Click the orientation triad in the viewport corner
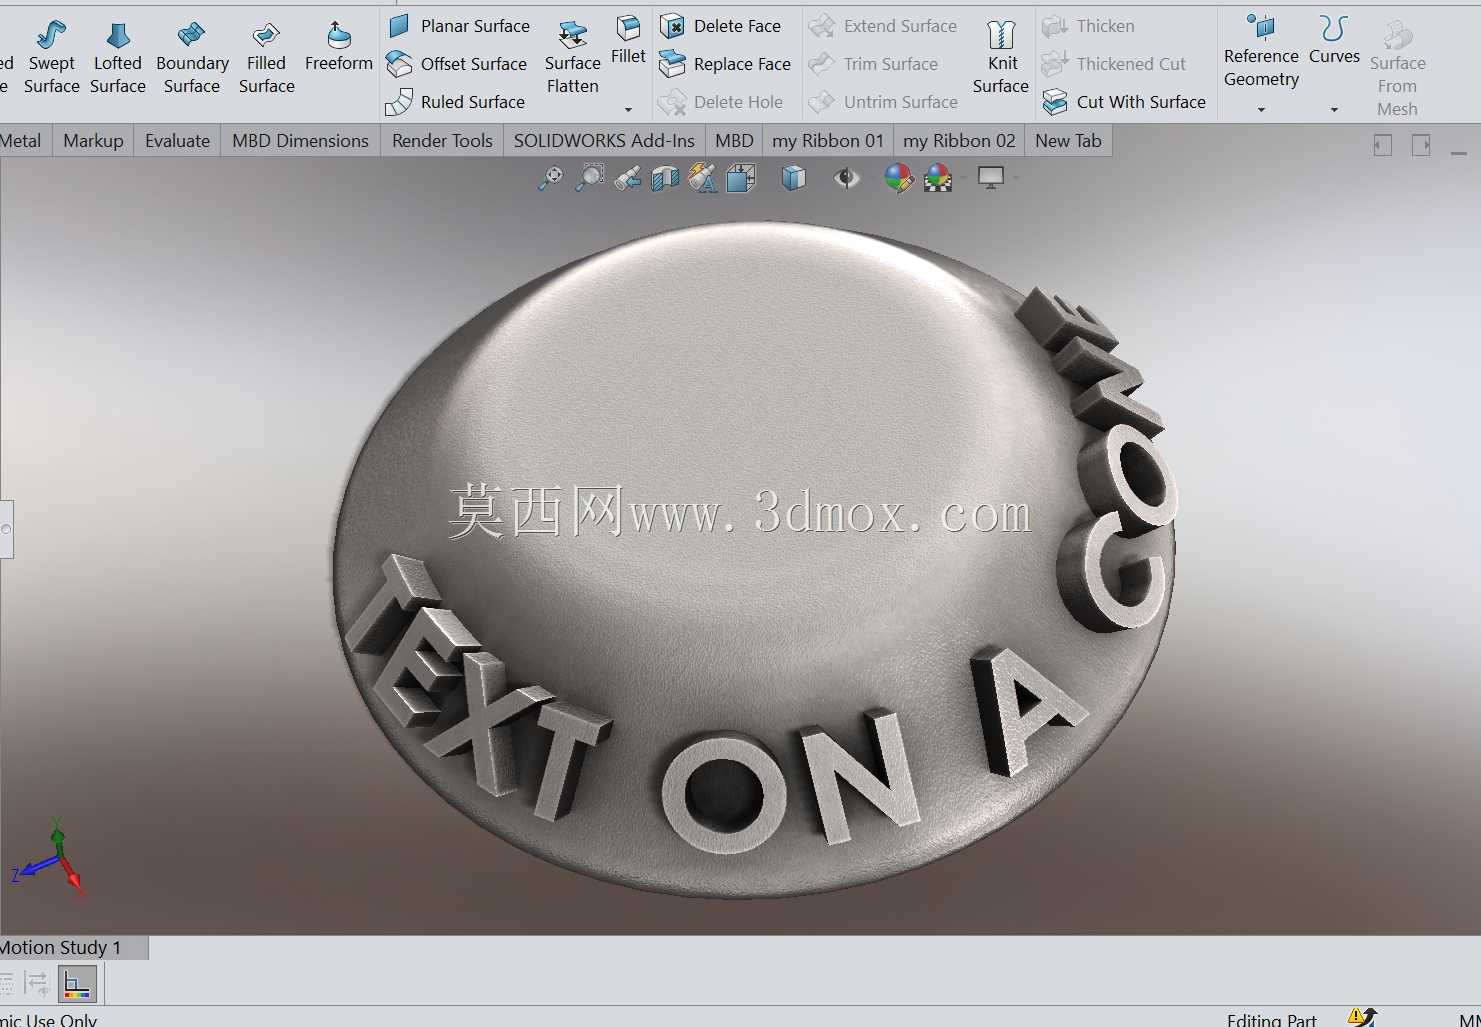Viewport: 1481px width, 1027px height. tap(49, 858)
